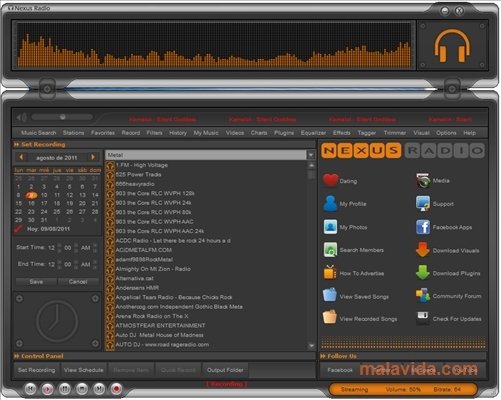Select station Auto DJ Metal House of Madness

tap(159, 335)
